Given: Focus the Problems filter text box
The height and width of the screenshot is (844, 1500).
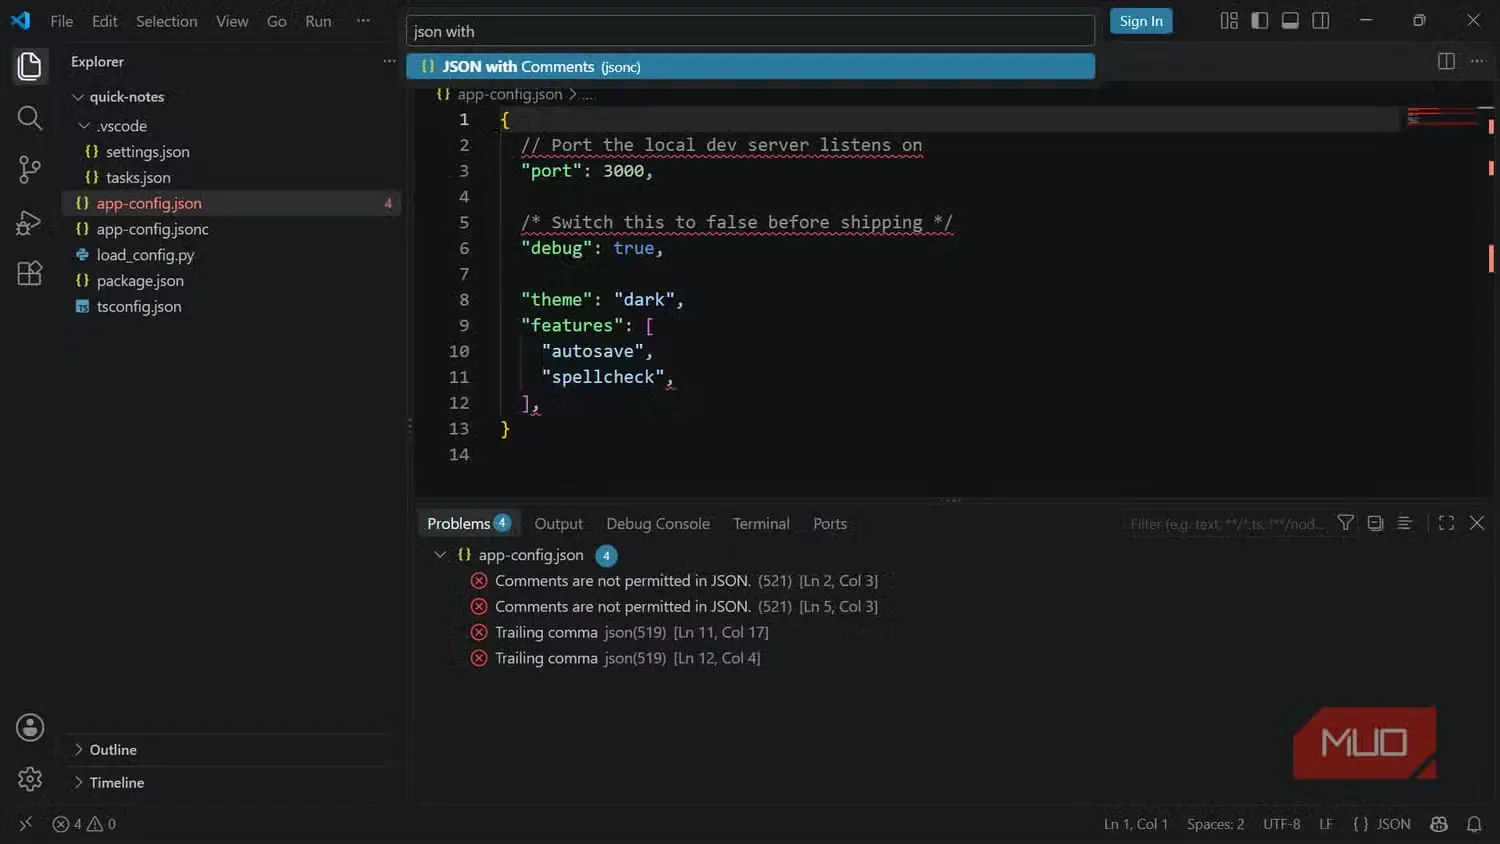Looking at the screenshot, I should (x=1227, y=524).
